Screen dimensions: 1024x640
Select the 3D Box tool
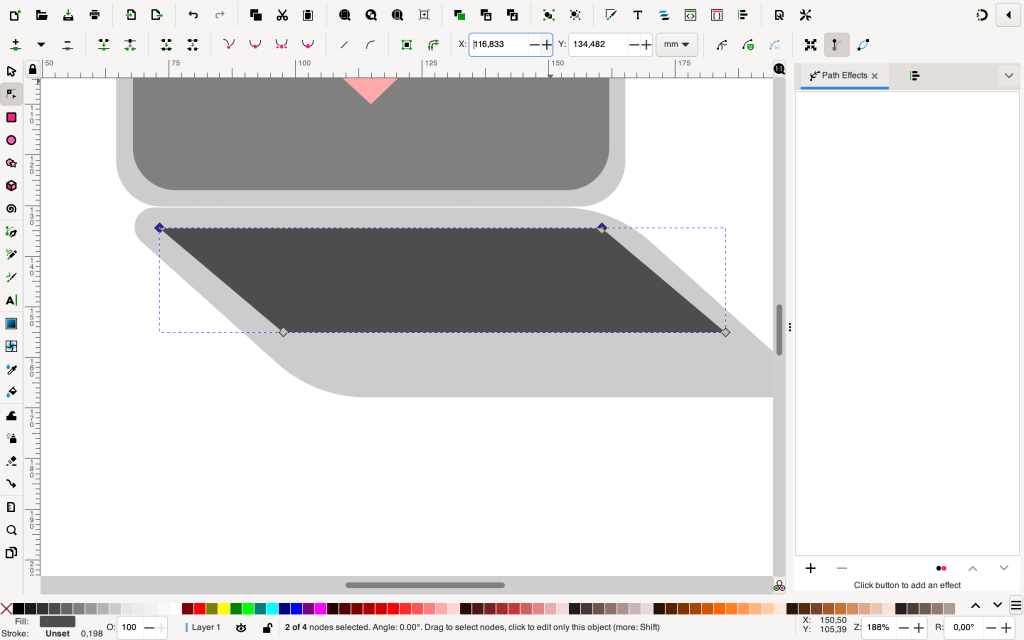click(x=11, y=186)
